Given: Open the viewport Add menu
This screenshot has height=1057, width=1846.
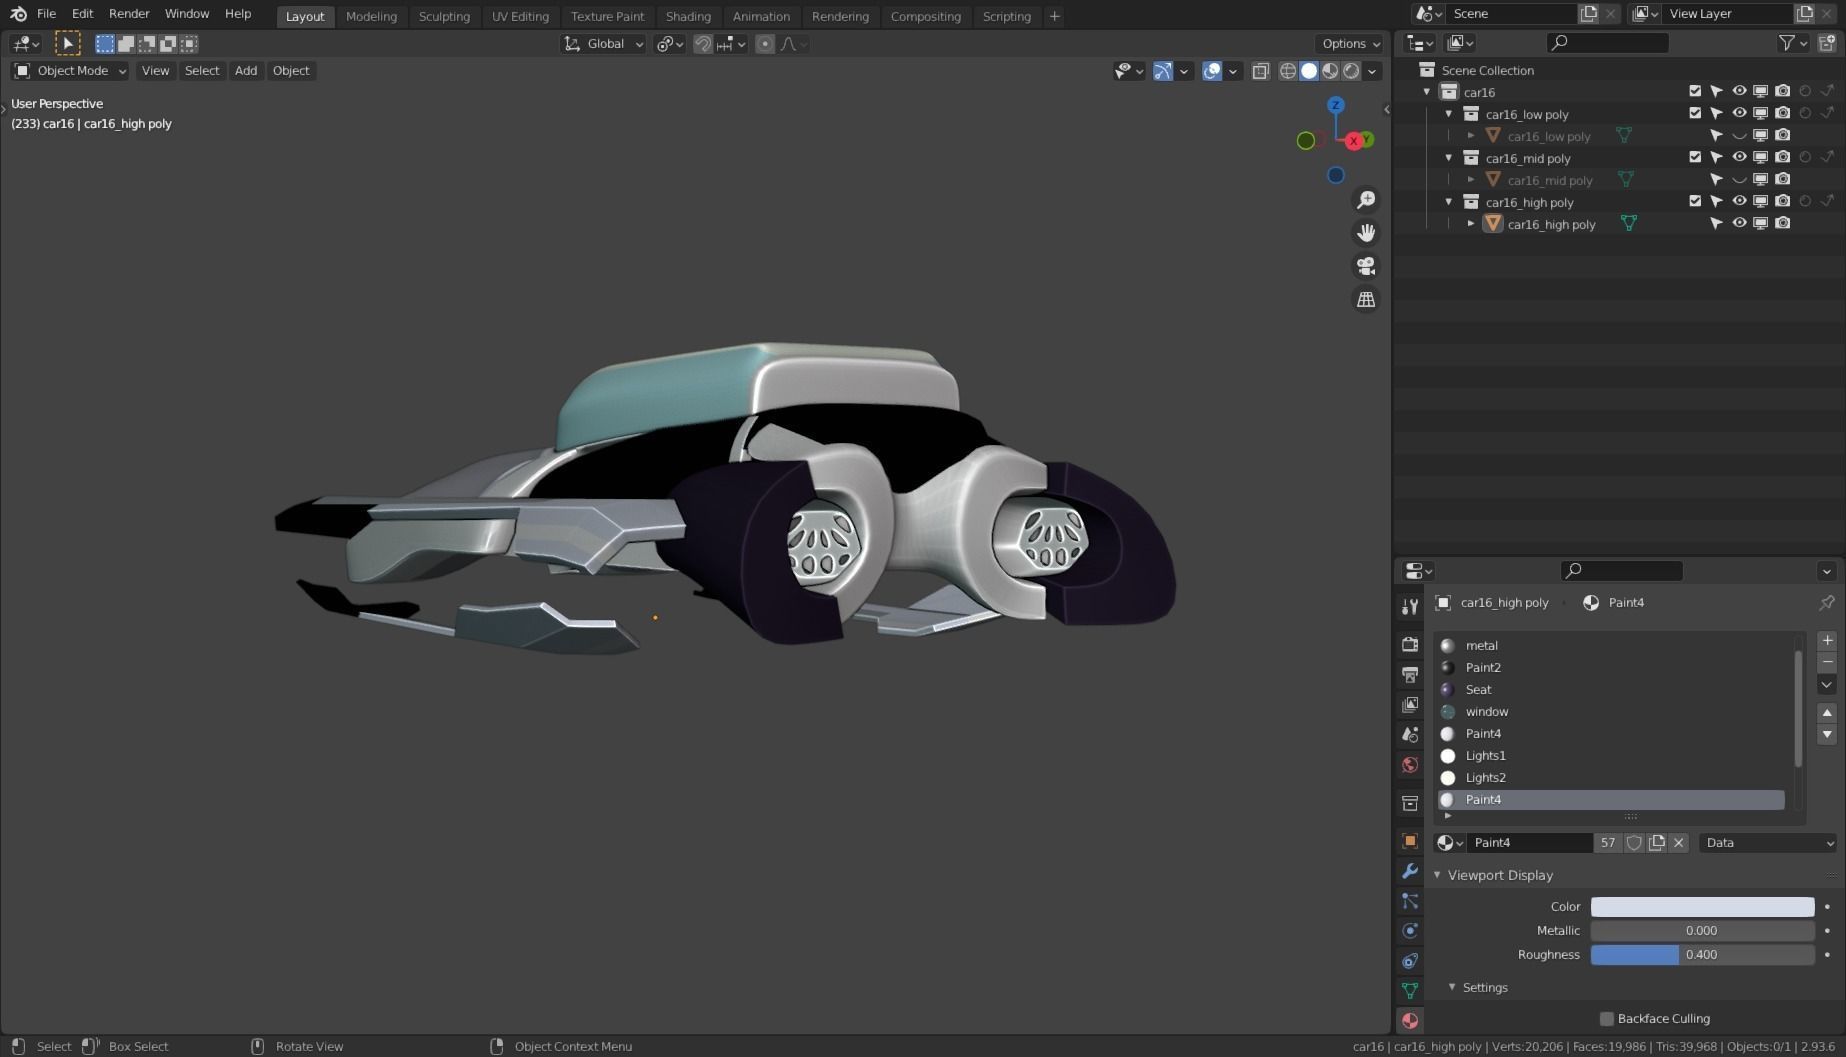Looking at the screenshot, I should pyautogui.click(x=246, y=71).
